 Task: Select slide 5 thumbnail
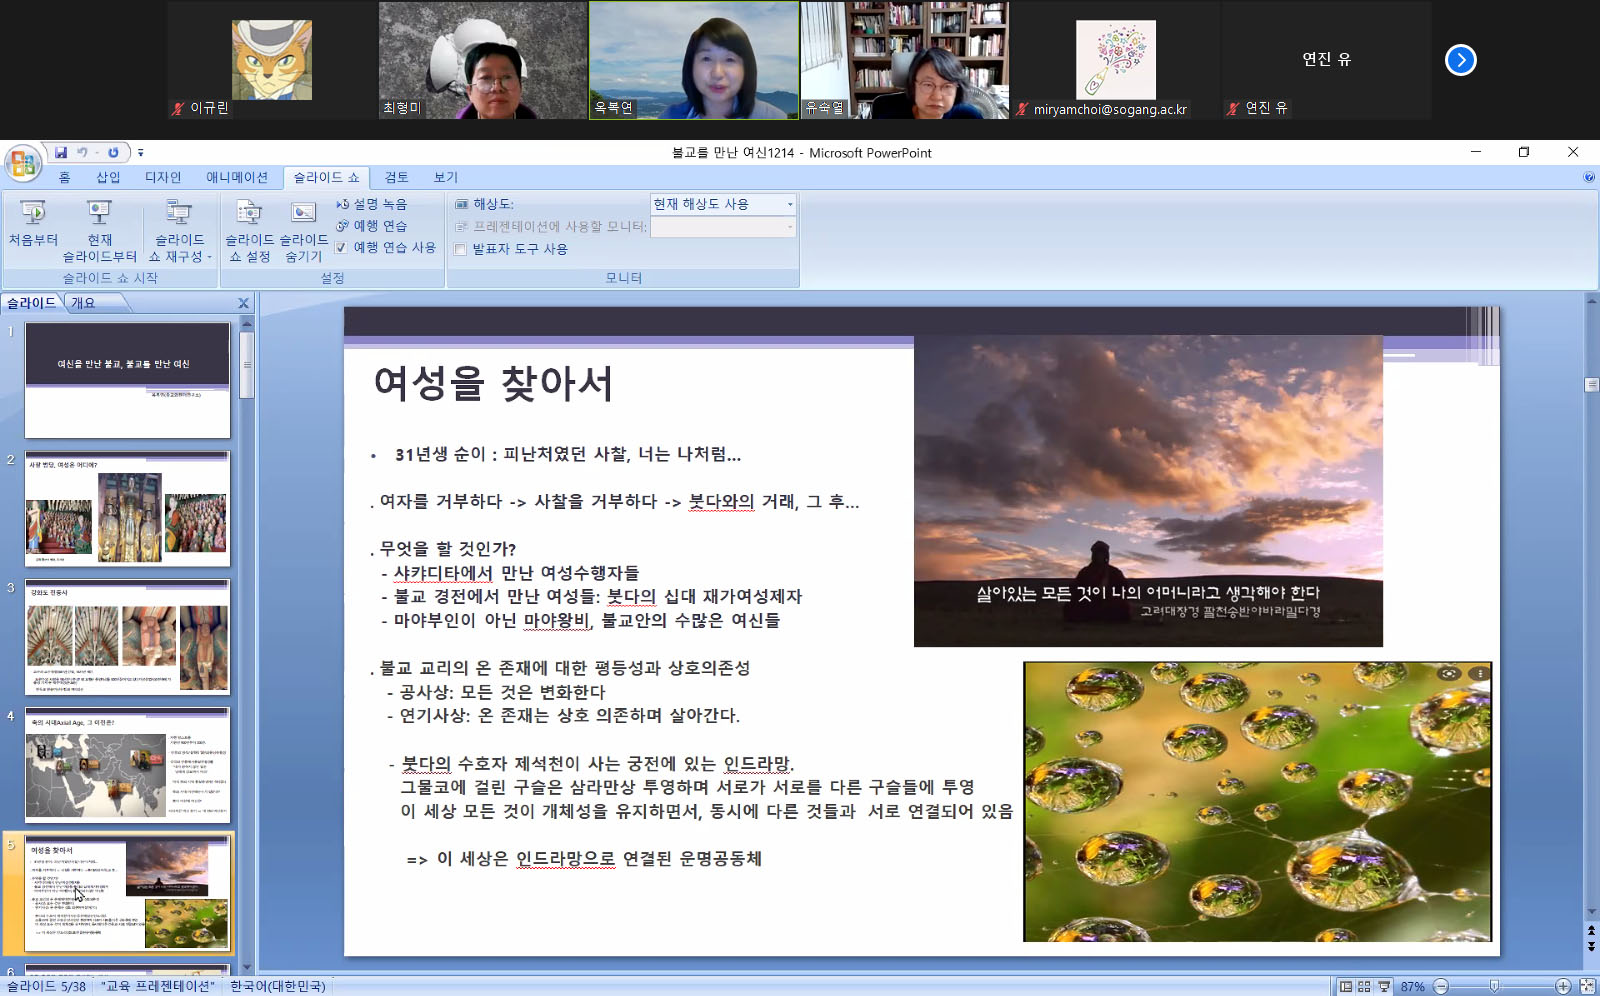127,893
